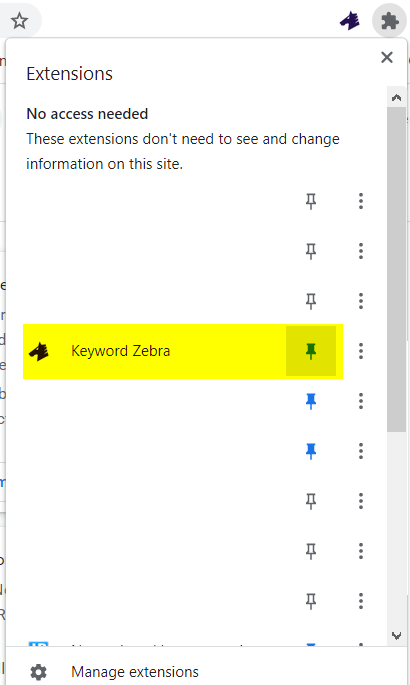
Task: Bookmark this page with the star icon
Action: point(19,21)
